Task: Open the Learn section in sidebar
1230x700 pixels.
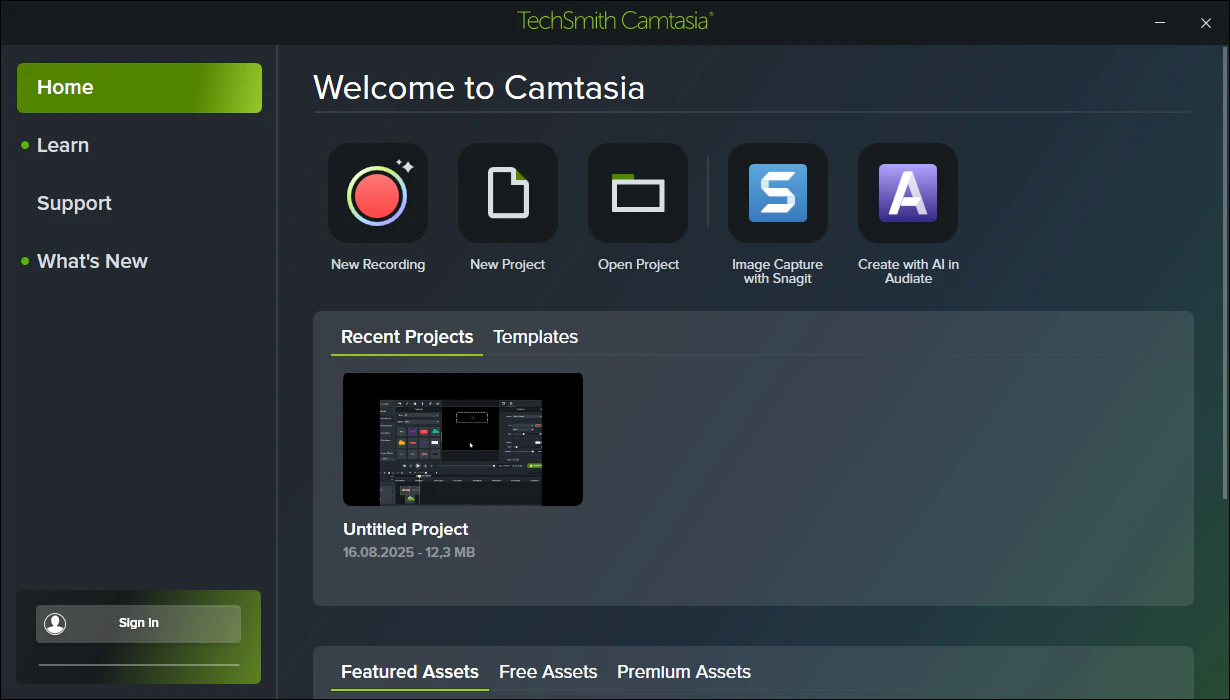Action: click(x=63, y=145)
